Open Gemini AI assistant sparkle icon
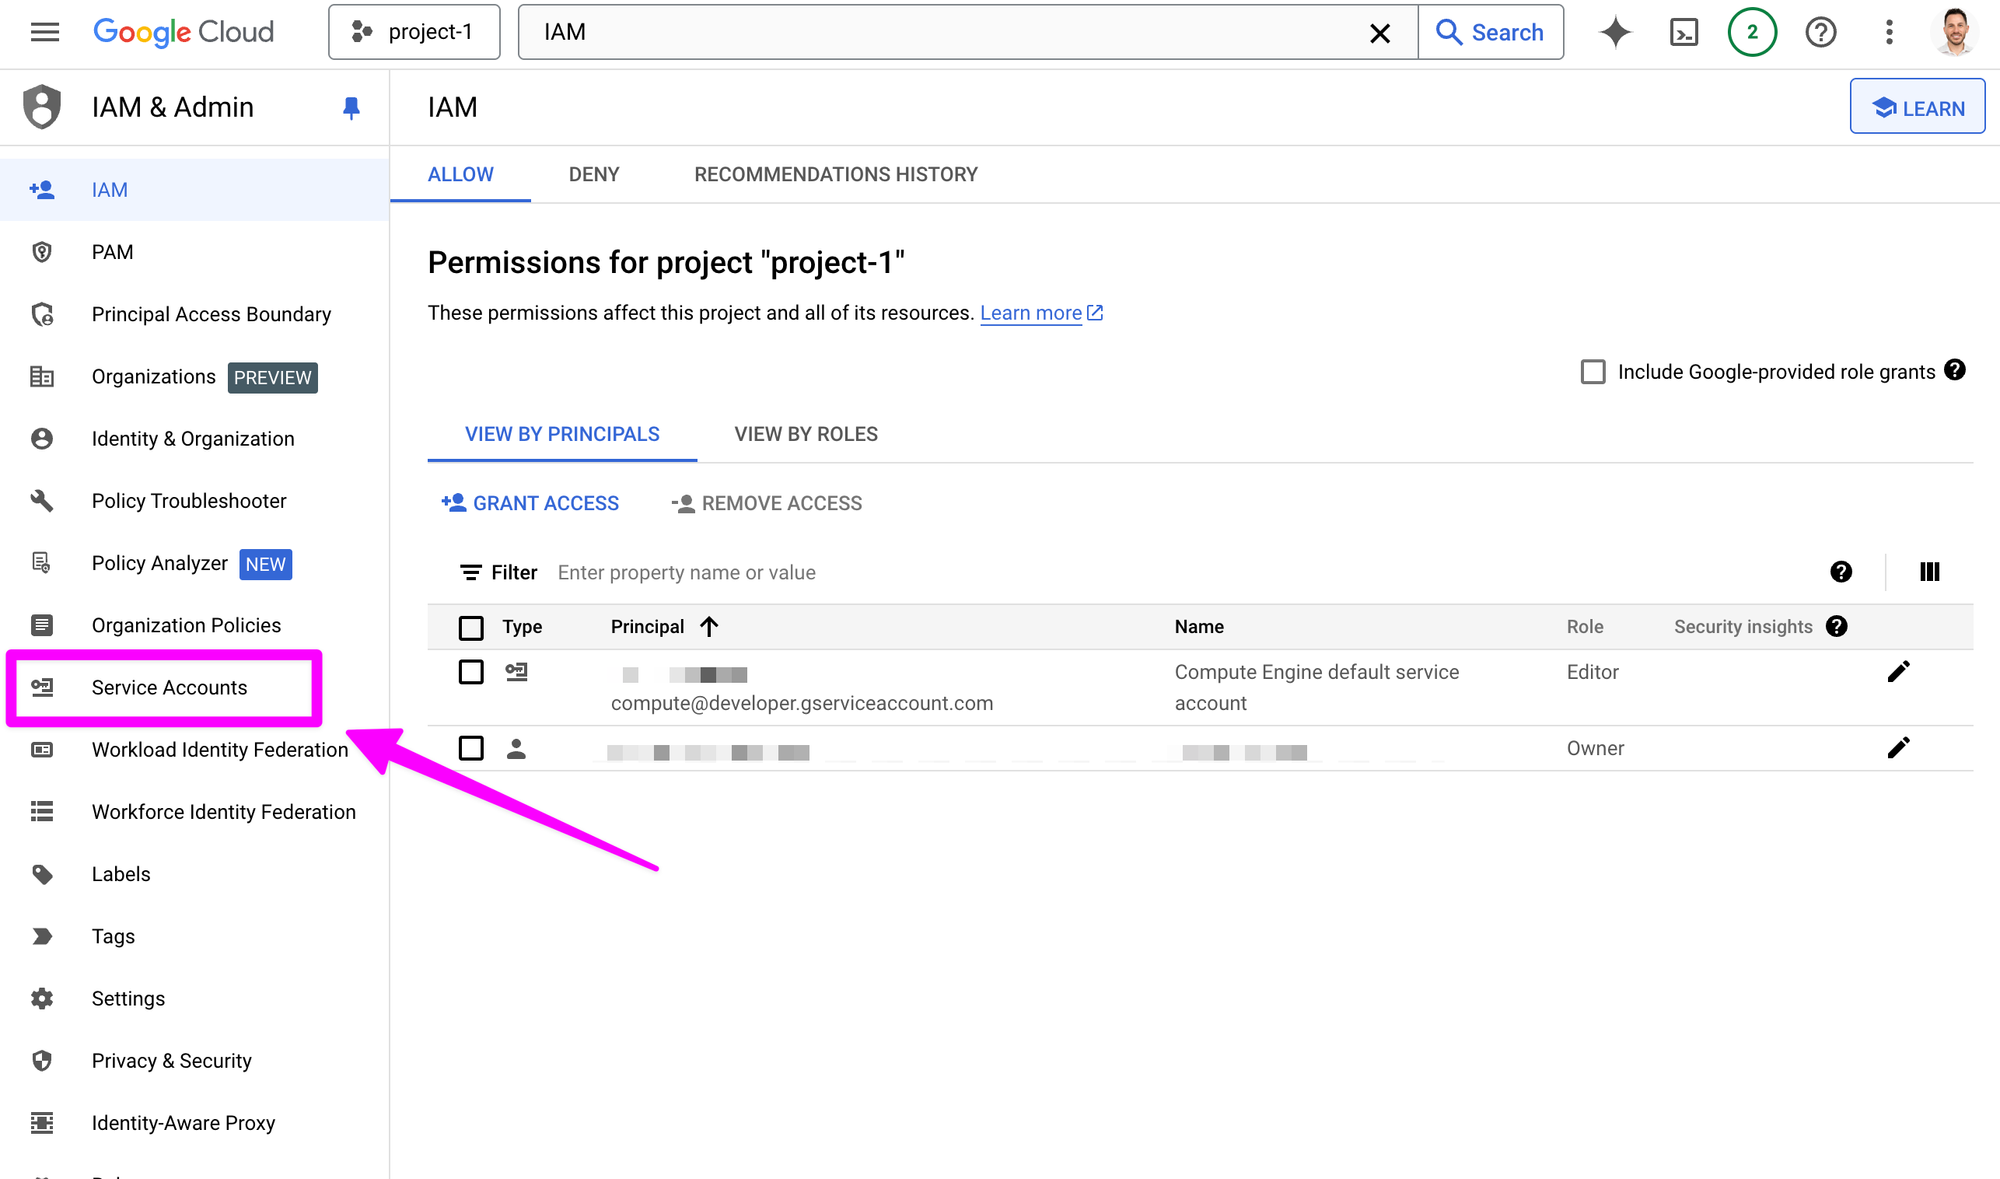This screenshot has height=1179, width=2000. click(1615, 32)
